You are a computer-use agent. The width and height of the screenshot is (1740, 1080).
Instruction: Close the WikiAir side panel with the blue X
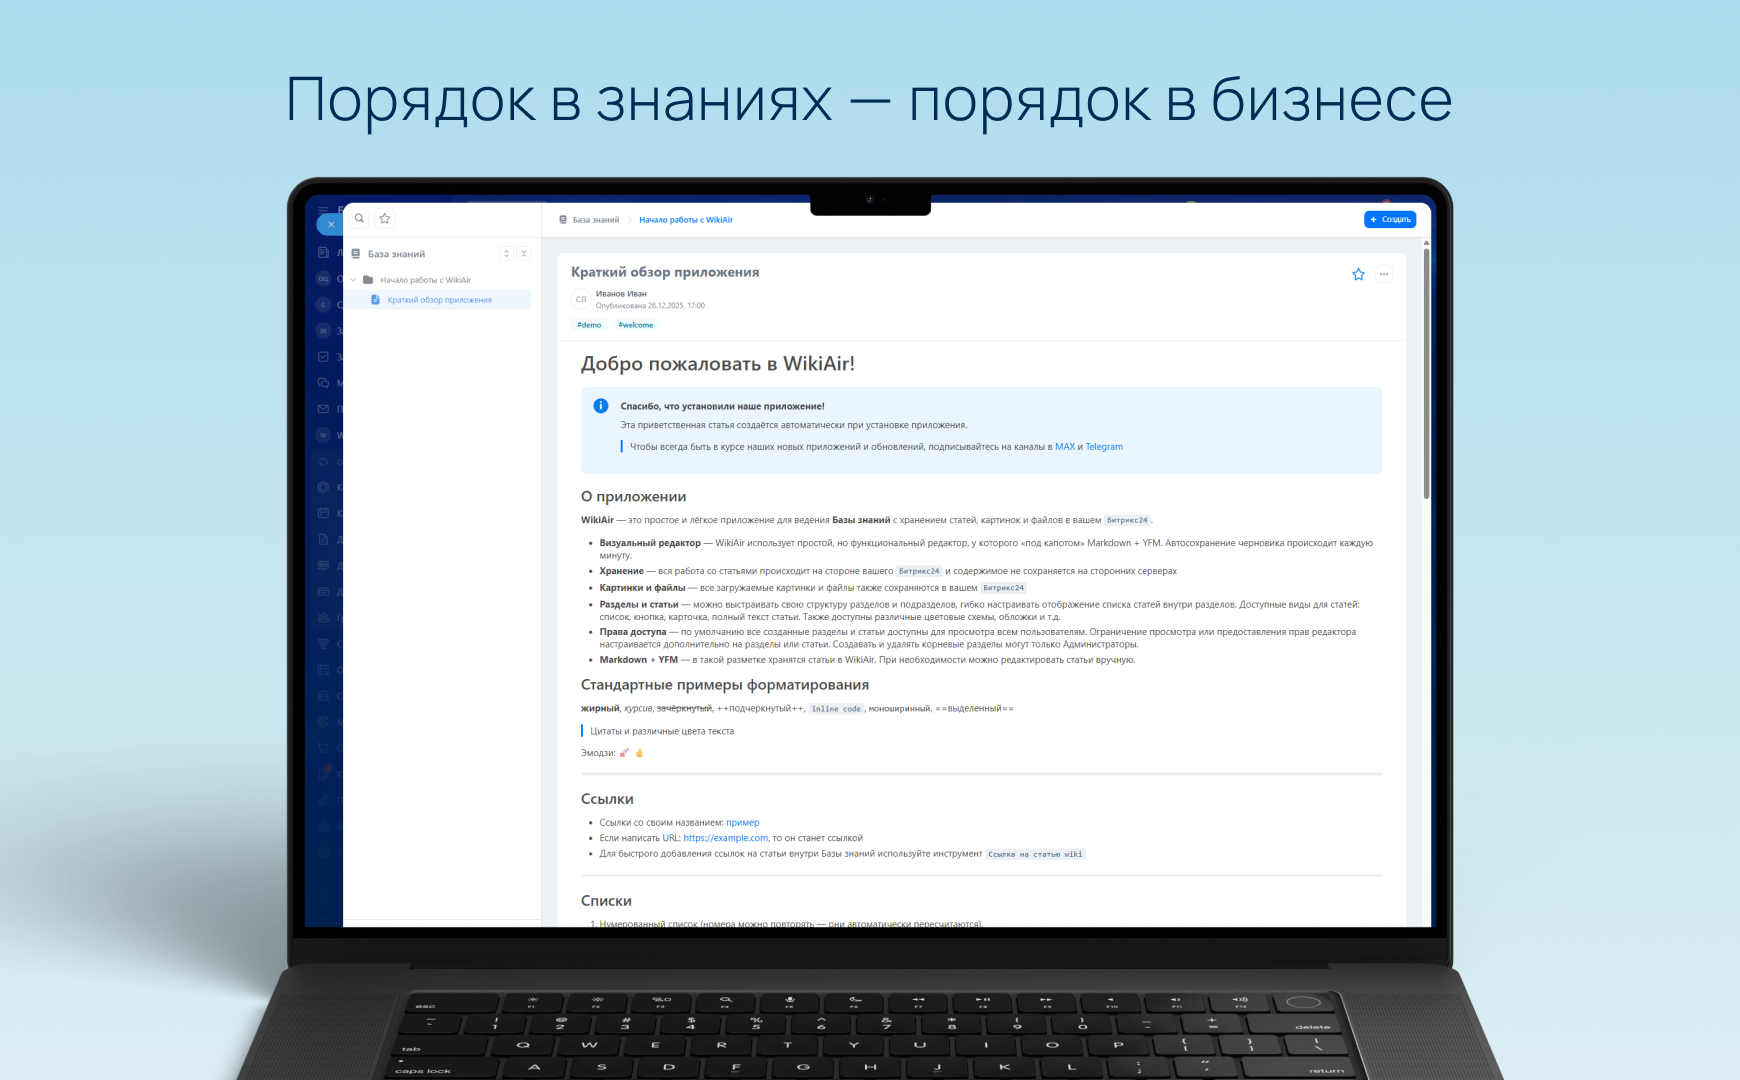click(331, 224)
